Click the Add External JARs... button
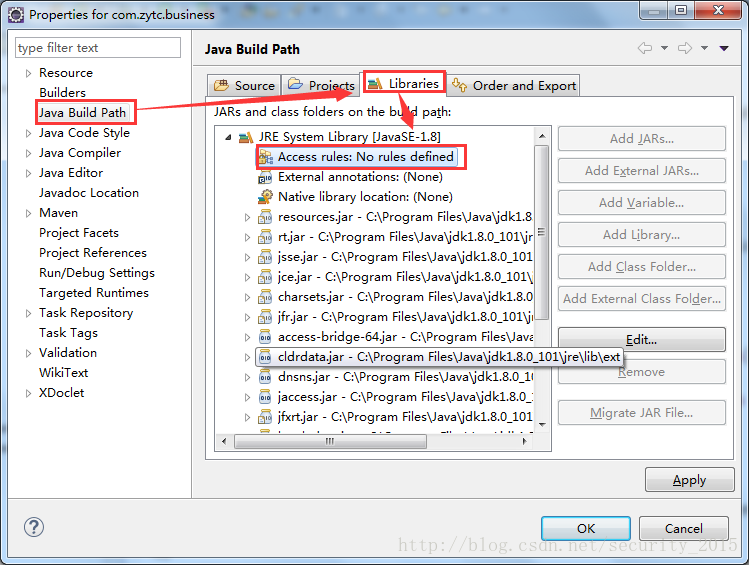Image resolution: width=749 pixels, height=565 pixels. [x=642, y=171]
